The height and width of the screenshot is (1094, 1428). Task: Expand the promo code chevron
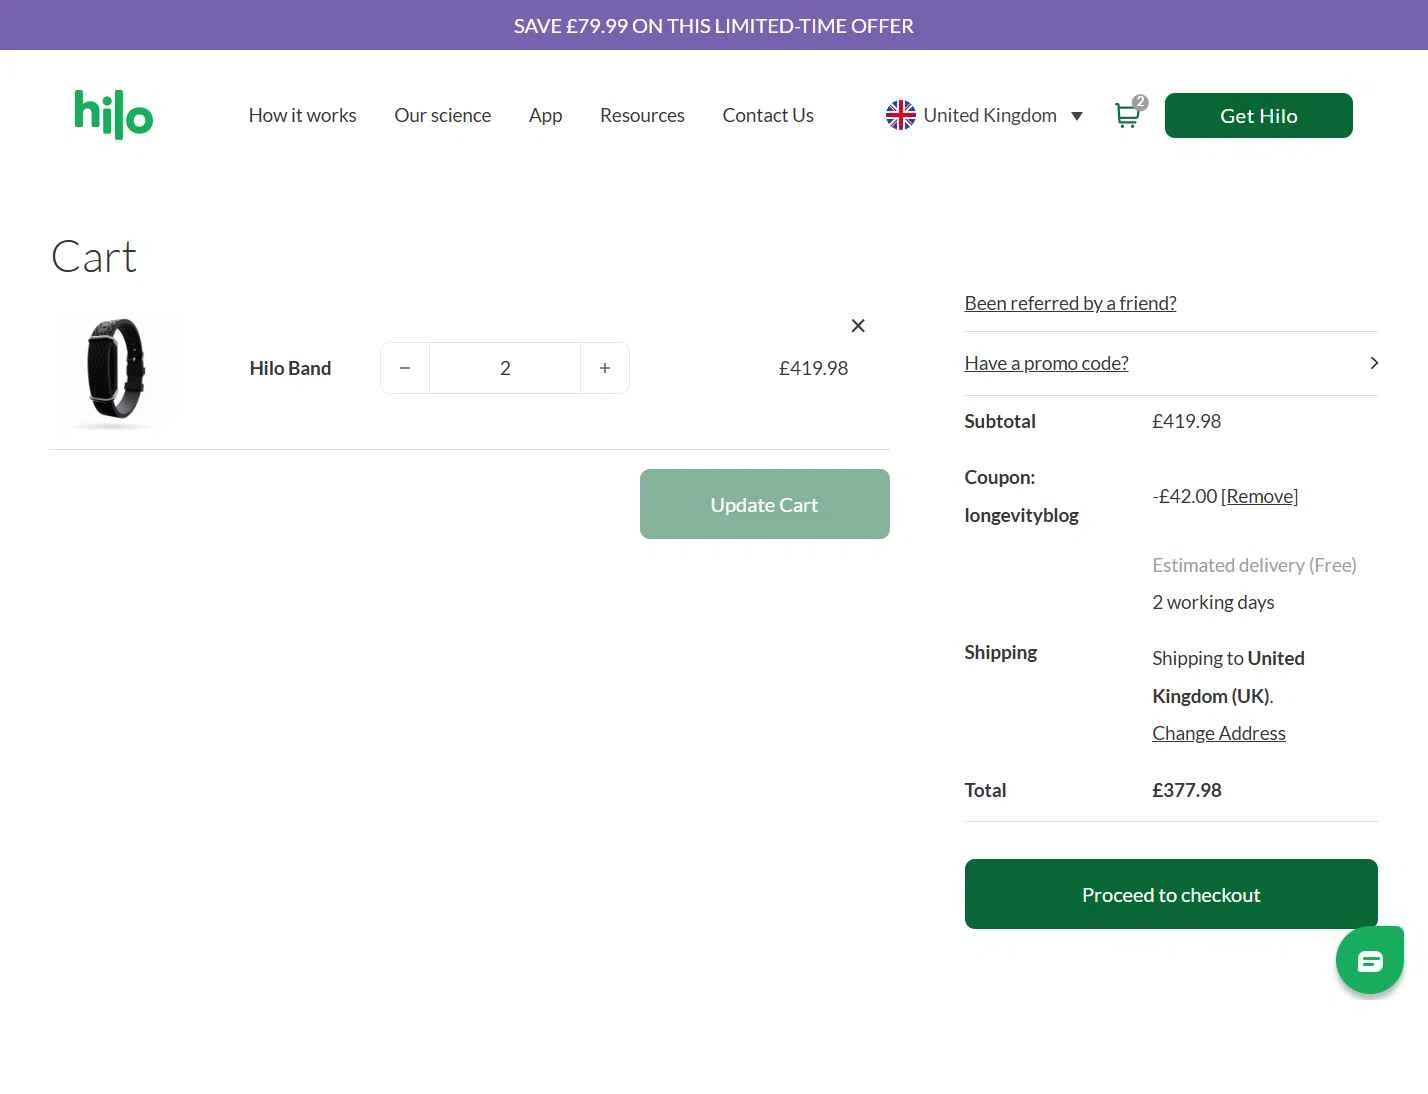coord(1374,363)
